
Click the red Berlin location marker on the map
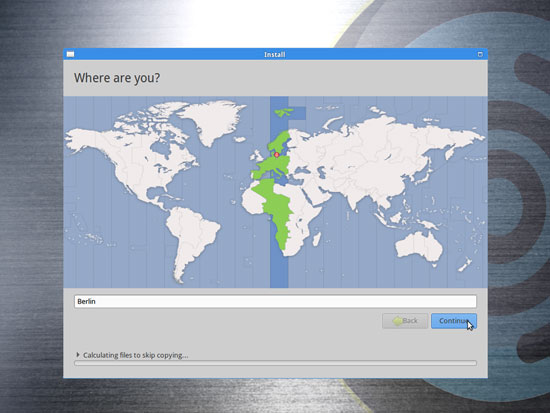click(276, 155)
